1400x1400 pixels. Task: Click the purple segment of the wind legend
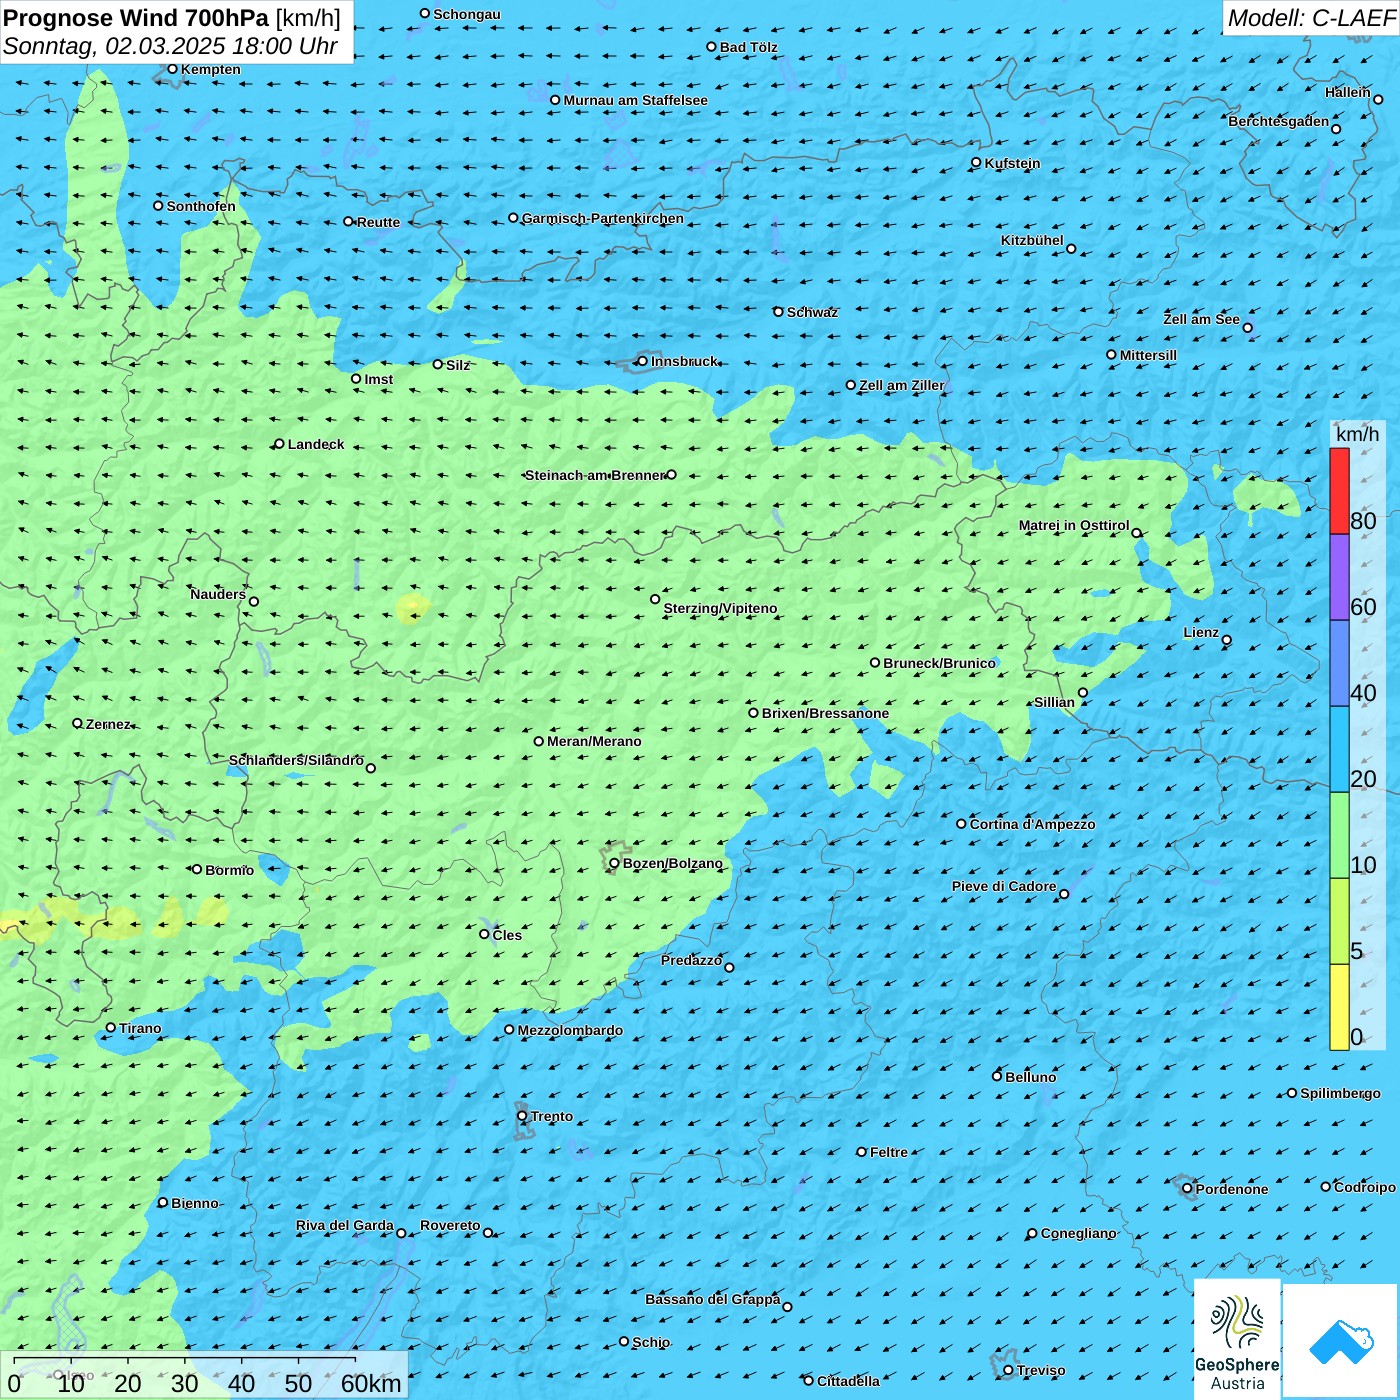click(1339, 577)
